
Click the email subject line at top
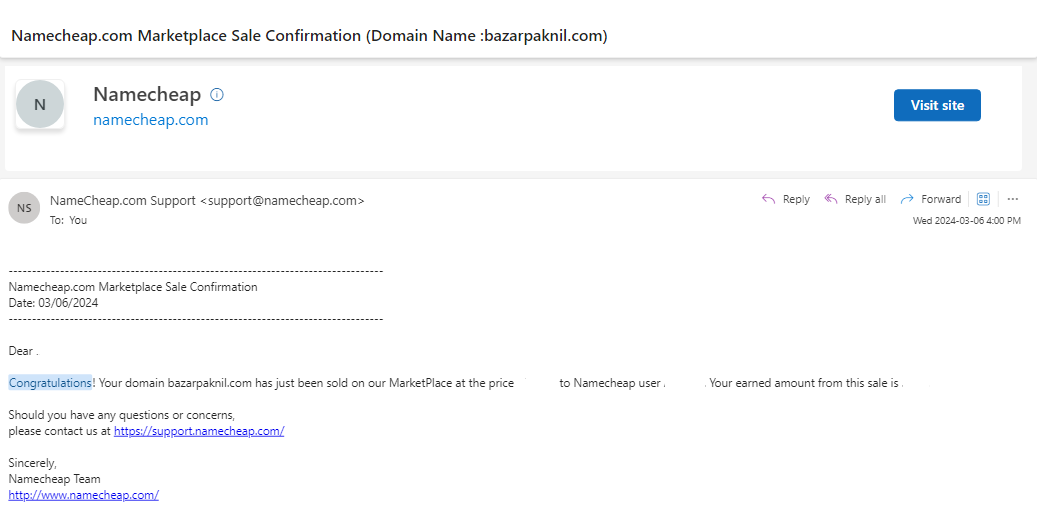pos(310,36)
